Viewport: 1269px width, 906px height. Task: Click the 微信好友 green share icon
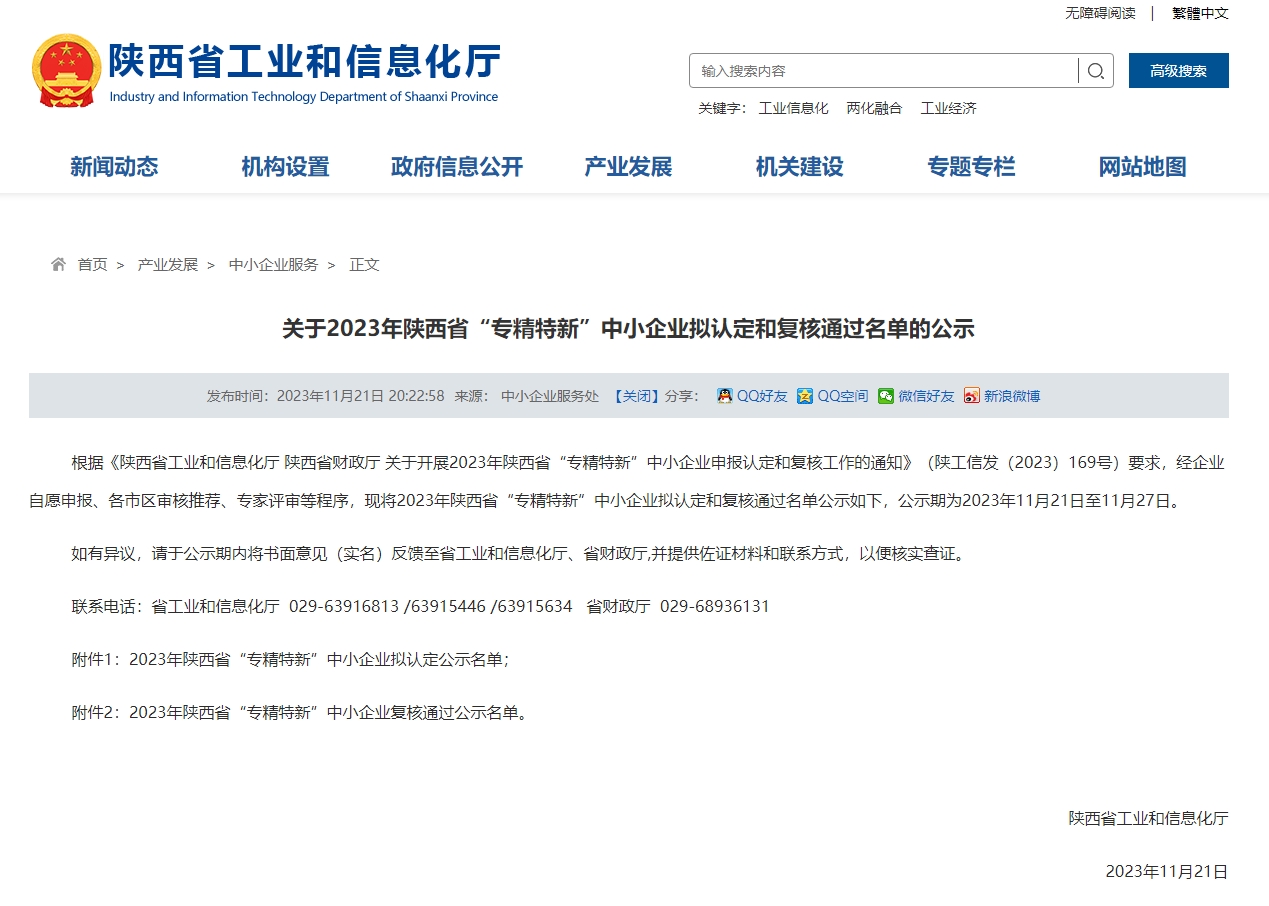[x=886, y=396]
